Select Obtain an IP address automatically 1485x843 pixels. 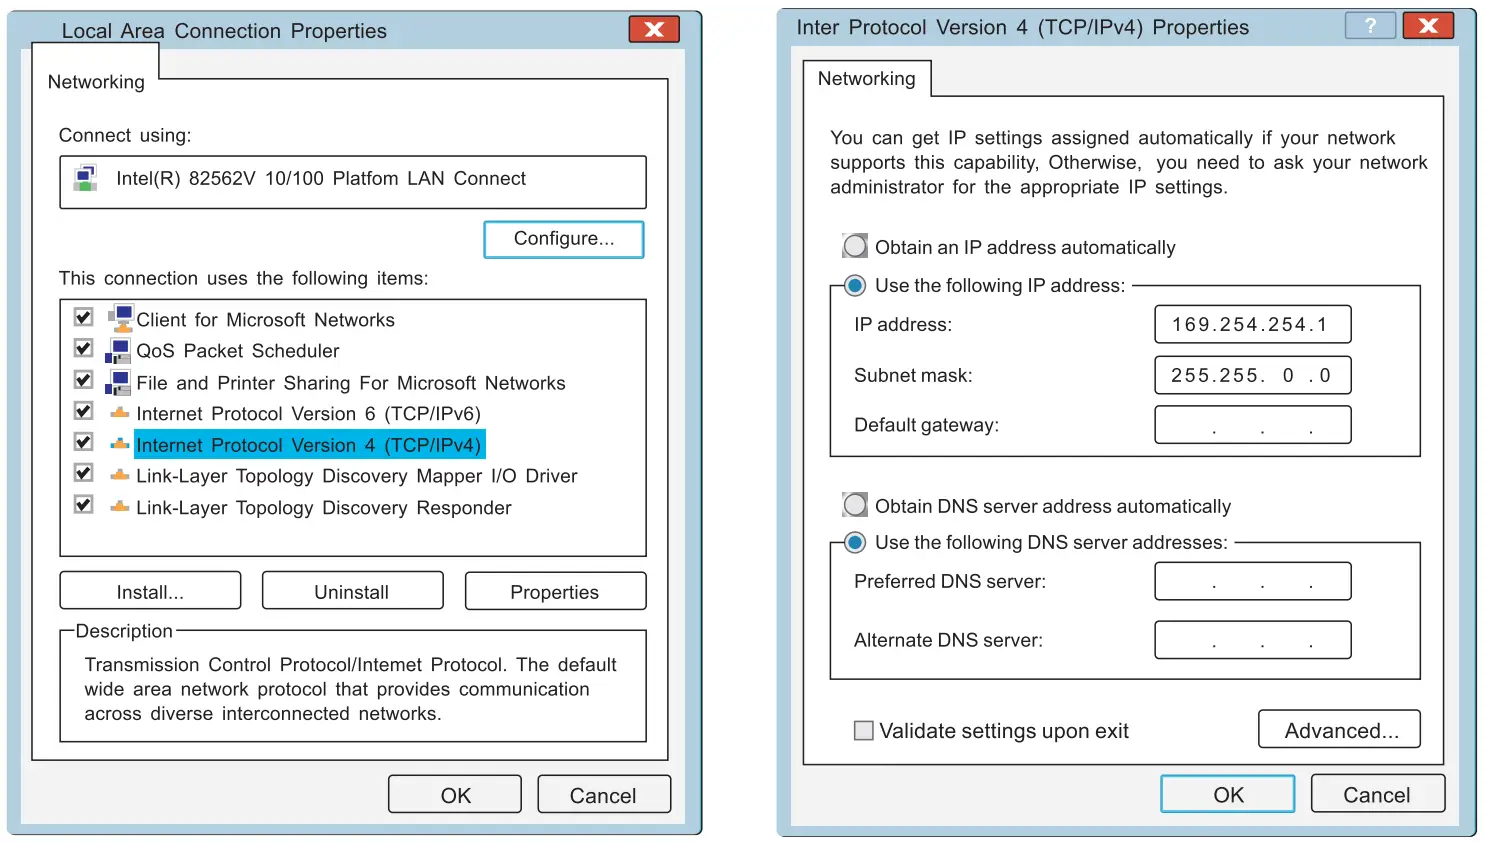tap(855, 246)
